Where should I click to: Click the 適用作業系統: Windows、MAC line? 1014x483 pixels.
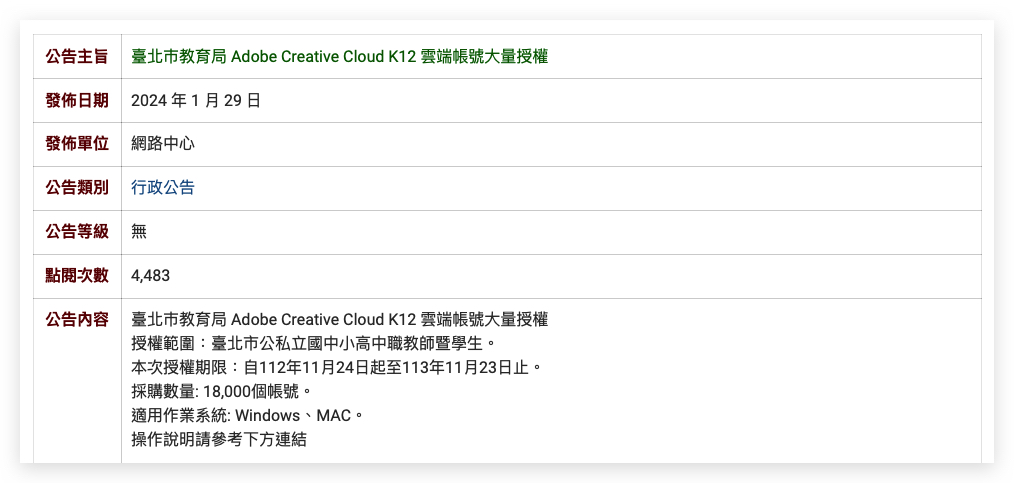[248, 416]
